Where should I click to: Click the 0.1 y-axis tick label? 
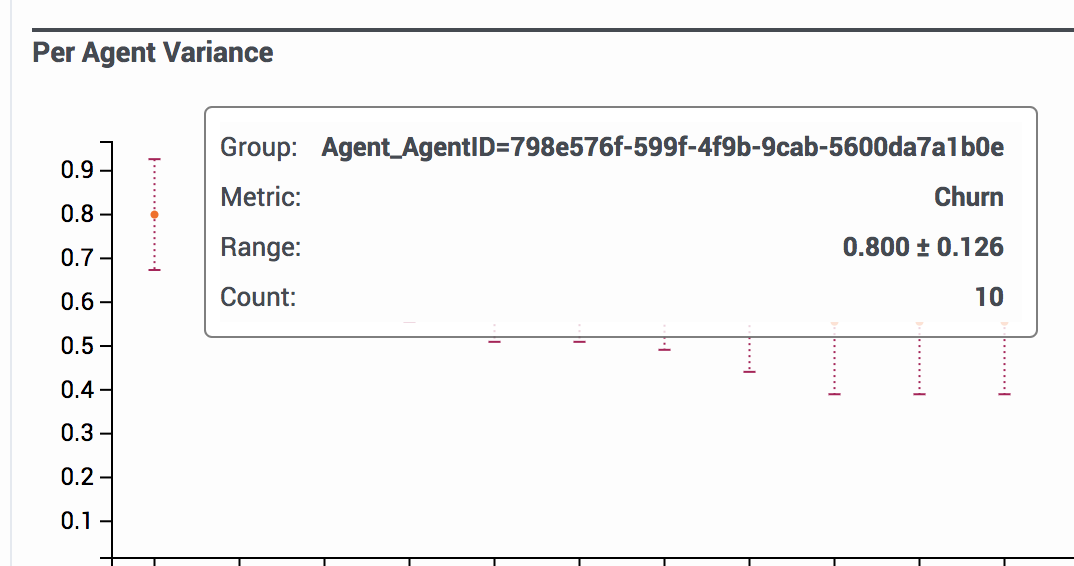pyautogui.click(x=77, y=521)
